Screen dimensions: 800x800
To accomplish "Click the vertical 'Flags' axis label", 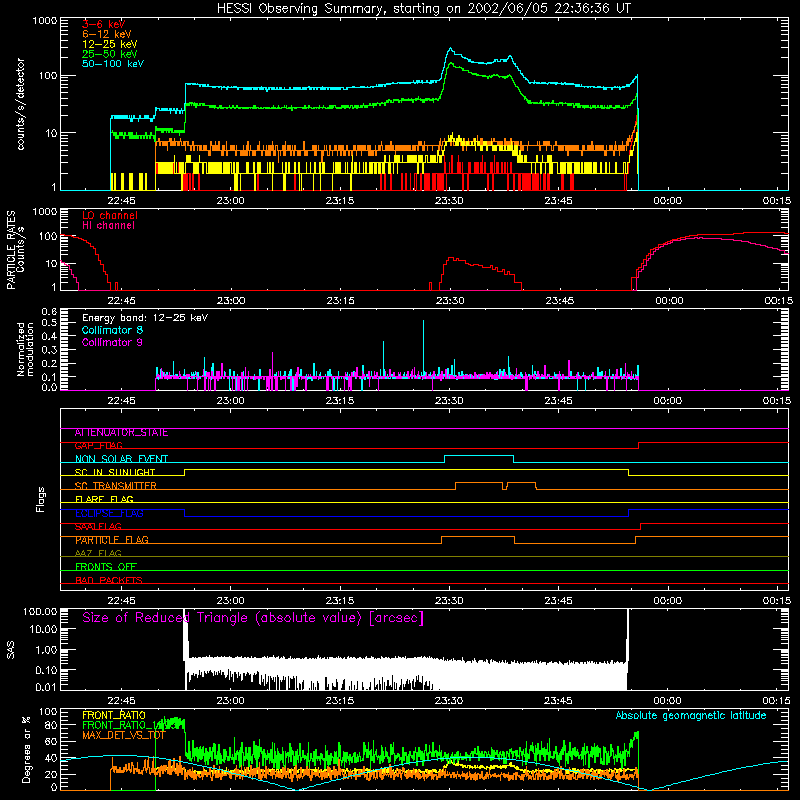I will (x=41, y=499).
